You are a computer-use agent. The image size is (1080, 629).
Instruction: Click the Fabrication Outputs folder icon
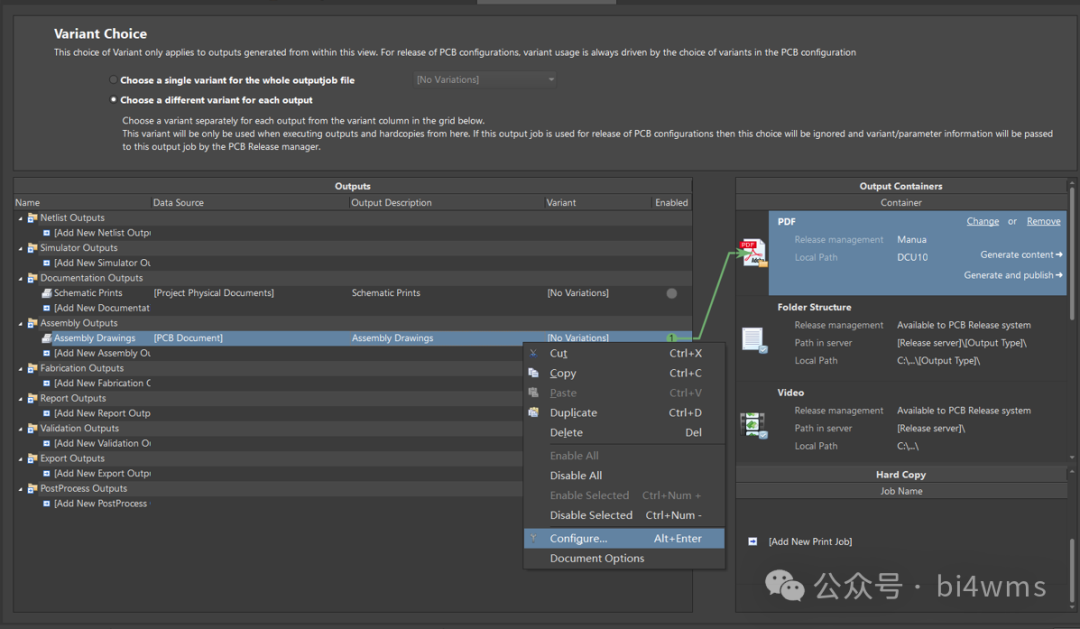(32, 368)
